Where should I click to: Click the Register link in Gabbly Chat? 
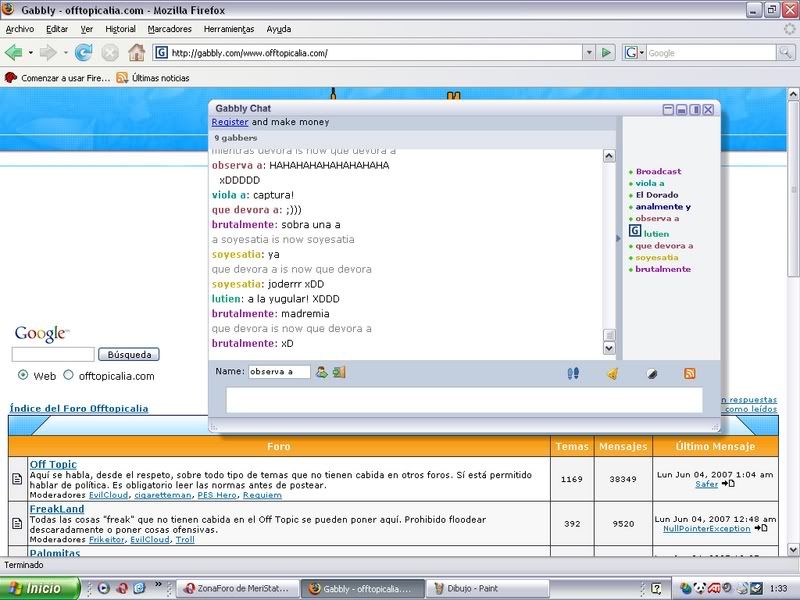(x=230, y=122)
